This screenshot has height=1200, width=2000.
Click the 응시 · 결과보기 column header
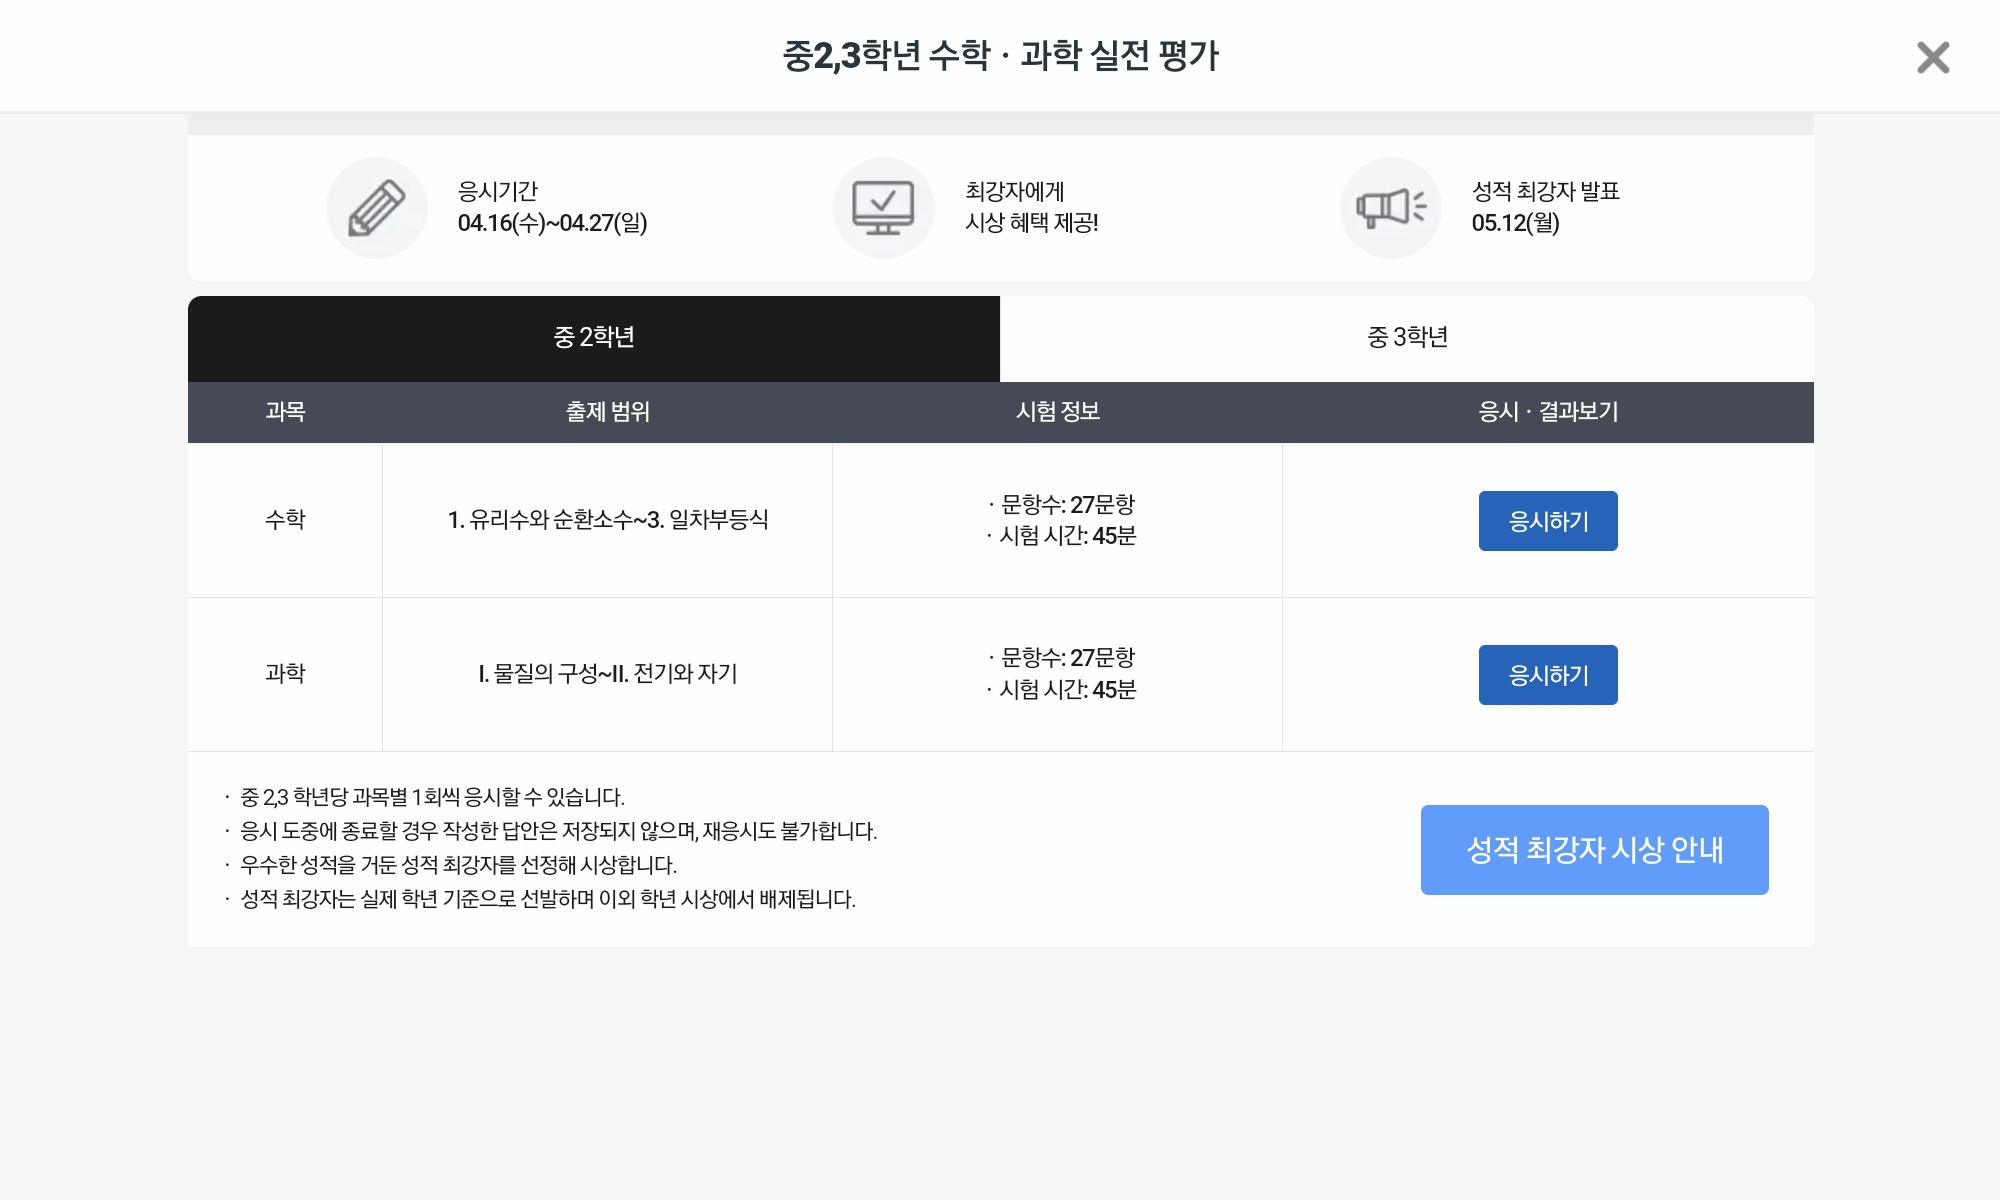pos(1548,412)
